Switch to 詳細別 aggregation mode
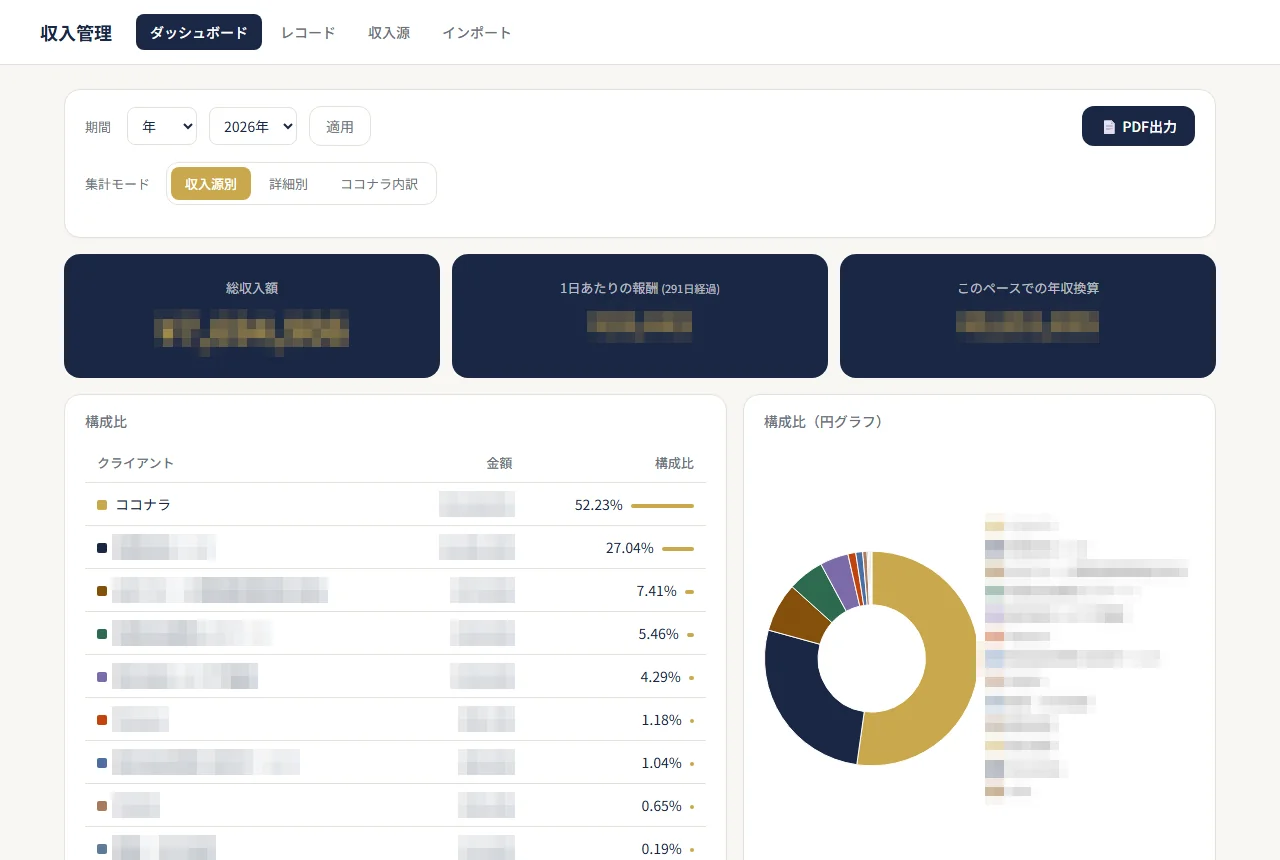The height and width of the screenshot is (860, 1280). click(288, 184)
